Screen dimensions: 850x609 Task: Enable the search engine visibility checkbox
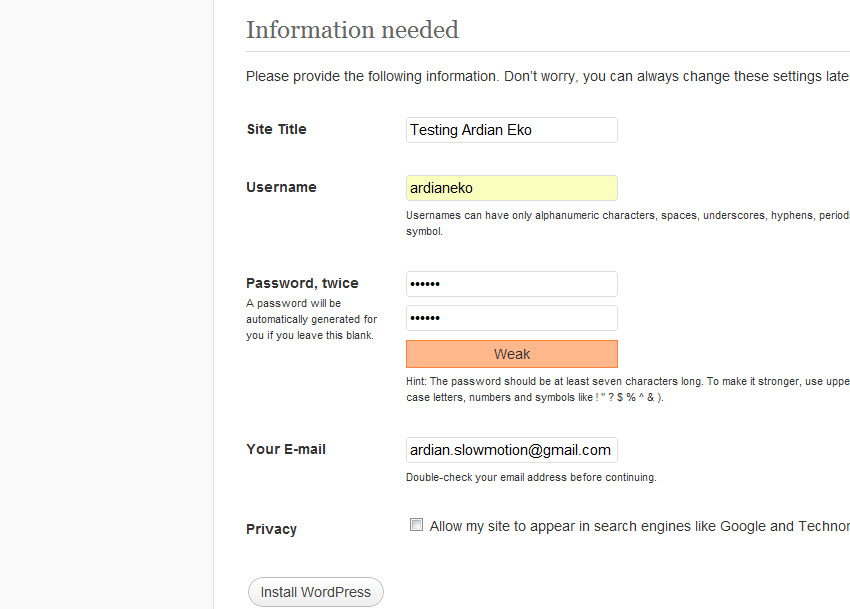point(416,525)
